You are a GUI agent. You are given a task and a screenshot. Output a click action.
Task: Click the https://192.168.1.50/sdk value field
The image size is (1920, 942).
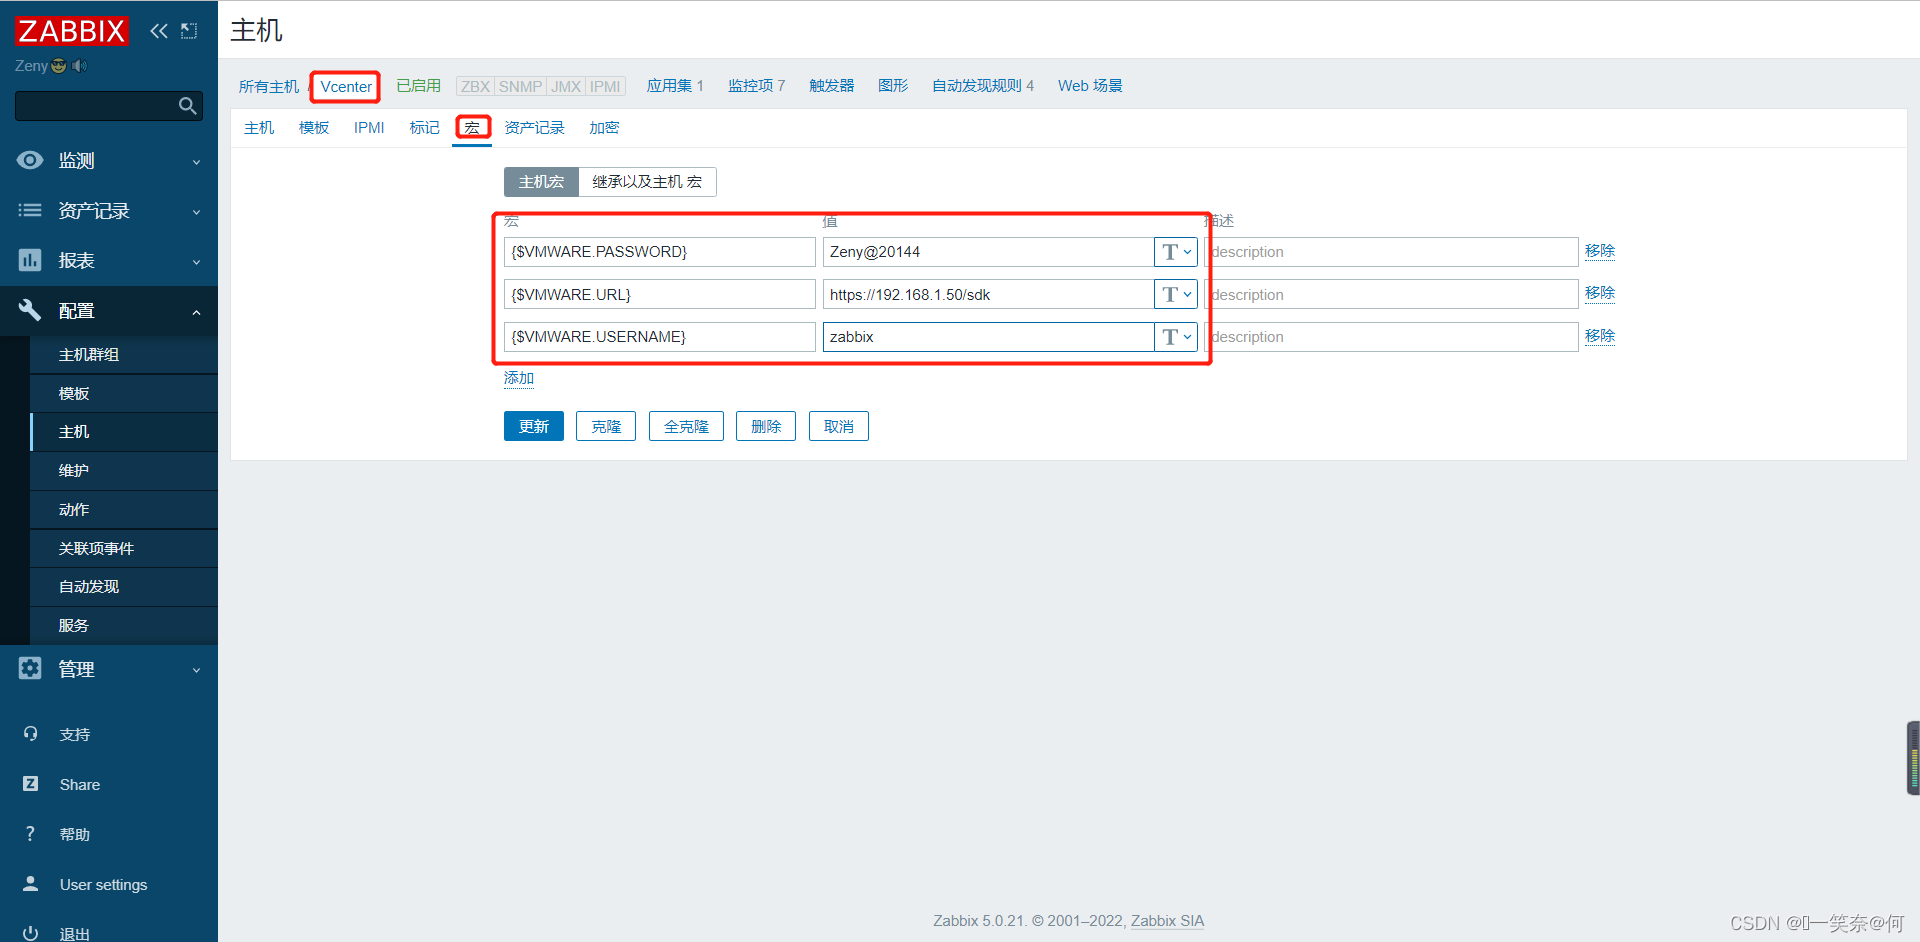click(988, 294)
